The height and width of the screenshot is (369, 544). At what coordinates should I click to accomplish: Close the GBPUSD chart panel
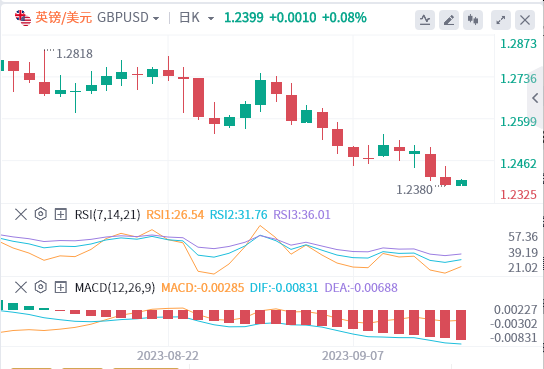525,20
